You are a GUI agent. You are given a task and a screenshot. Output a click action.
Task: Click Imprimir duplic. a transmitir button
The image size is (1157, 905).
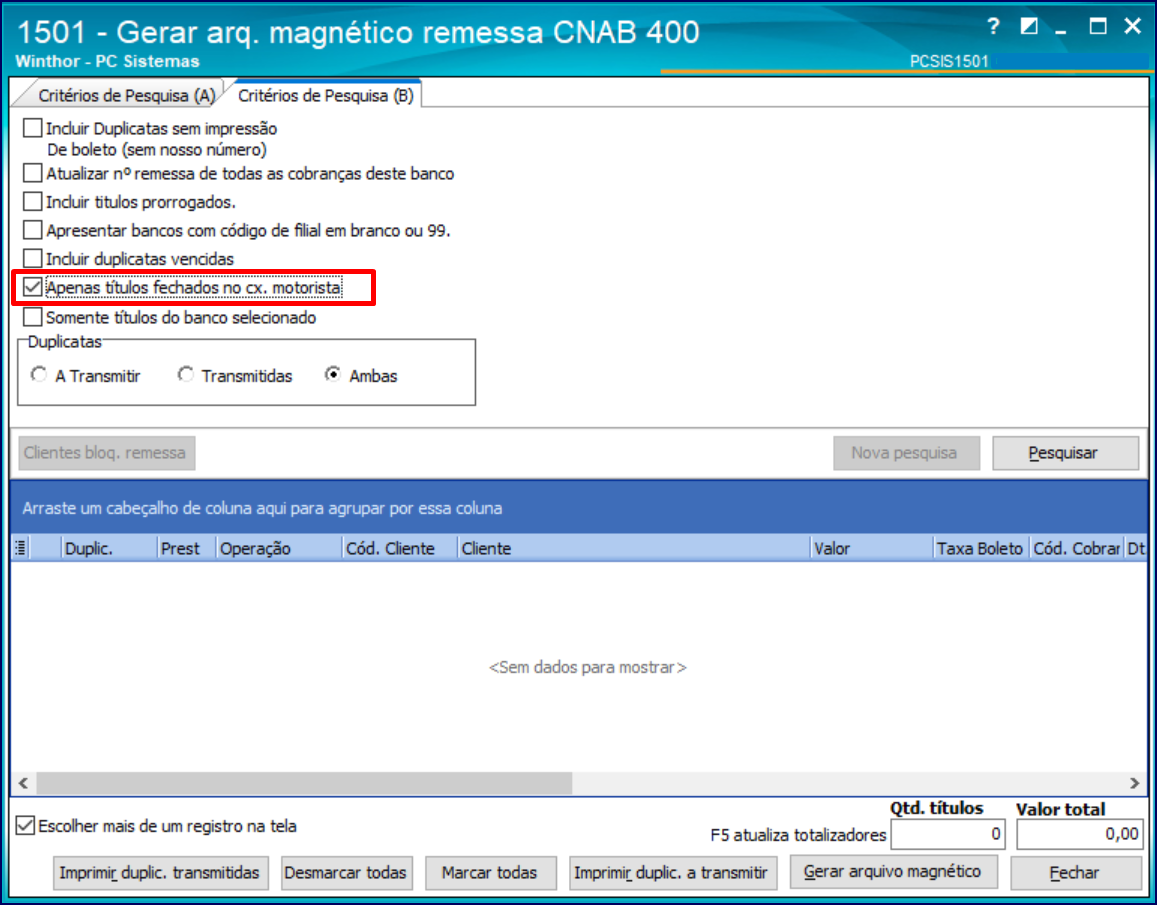pos(672,873)
